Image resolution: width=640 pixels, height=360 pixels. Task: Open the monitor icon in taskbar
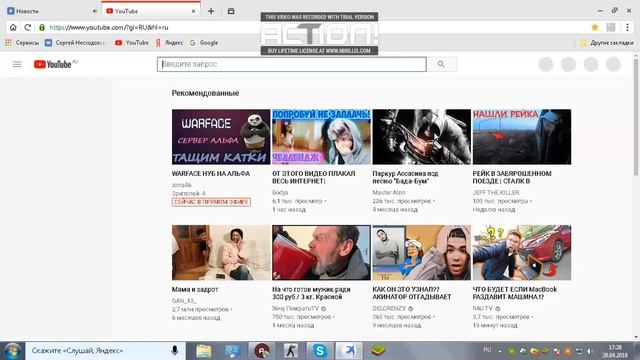pyautogui.click(x=233, y=351)
